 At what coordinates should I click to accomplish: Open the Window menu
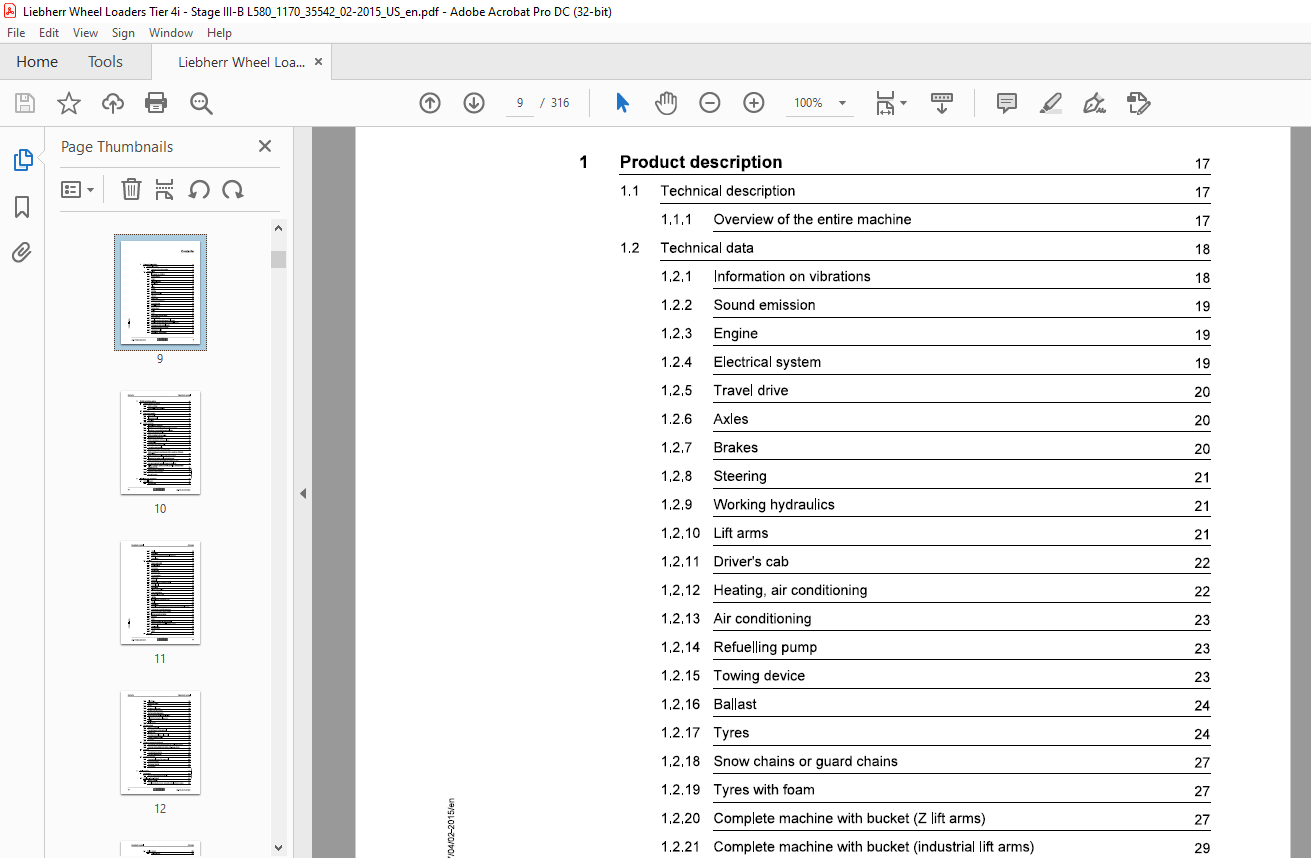click(171, 33)
